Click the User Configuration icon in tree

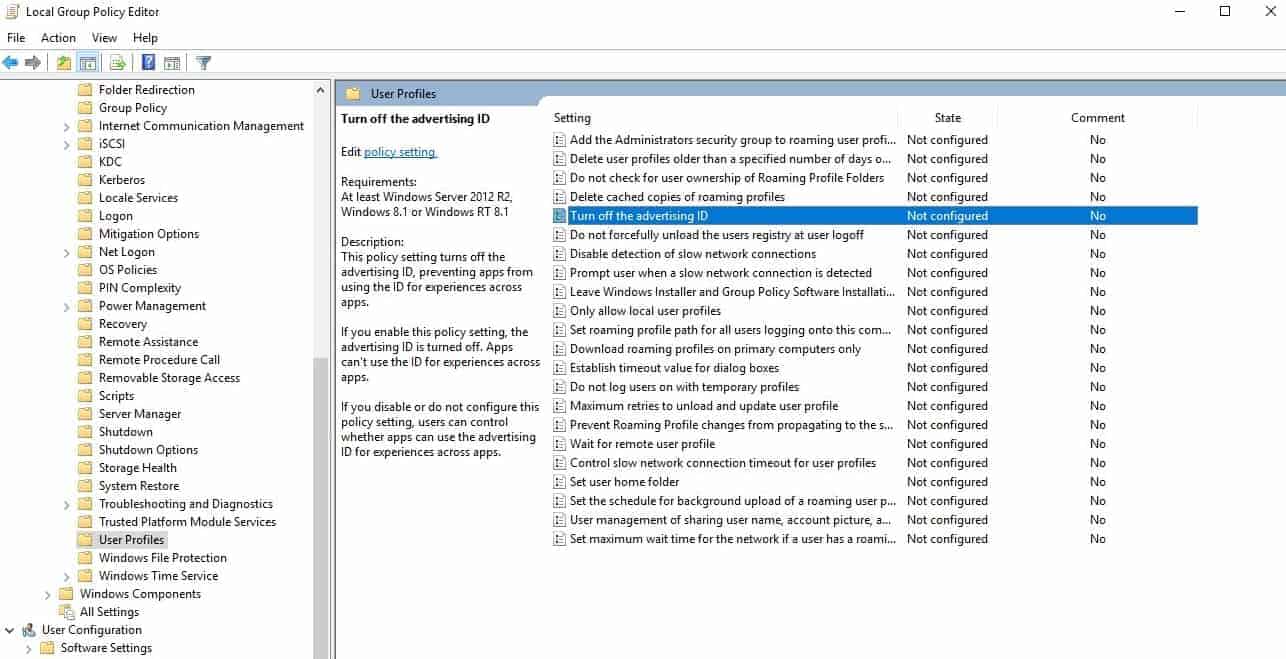(x=28, y=630)
